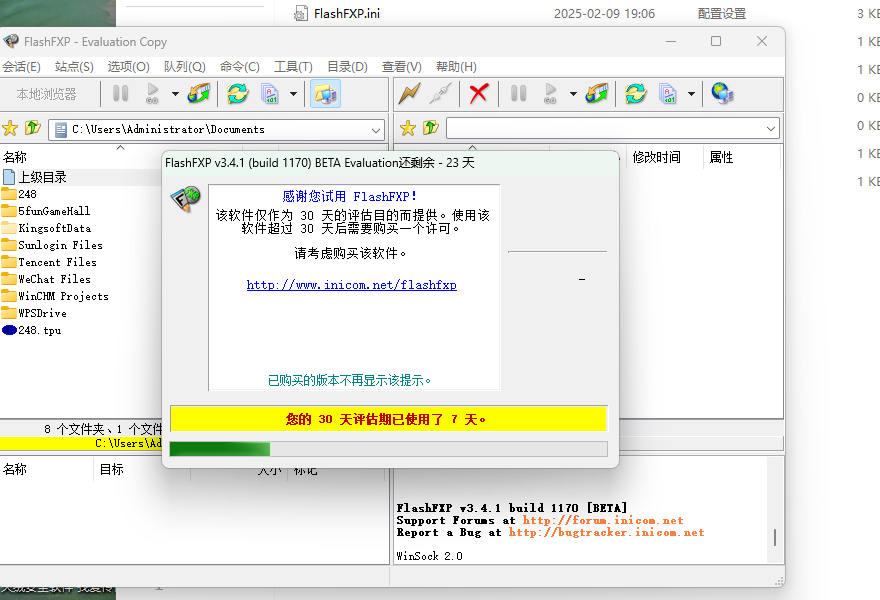The width and height of the screenshot is (880, 600).
Task: Sort local list by 名称 column header
Action: click(x=15, y=157)
